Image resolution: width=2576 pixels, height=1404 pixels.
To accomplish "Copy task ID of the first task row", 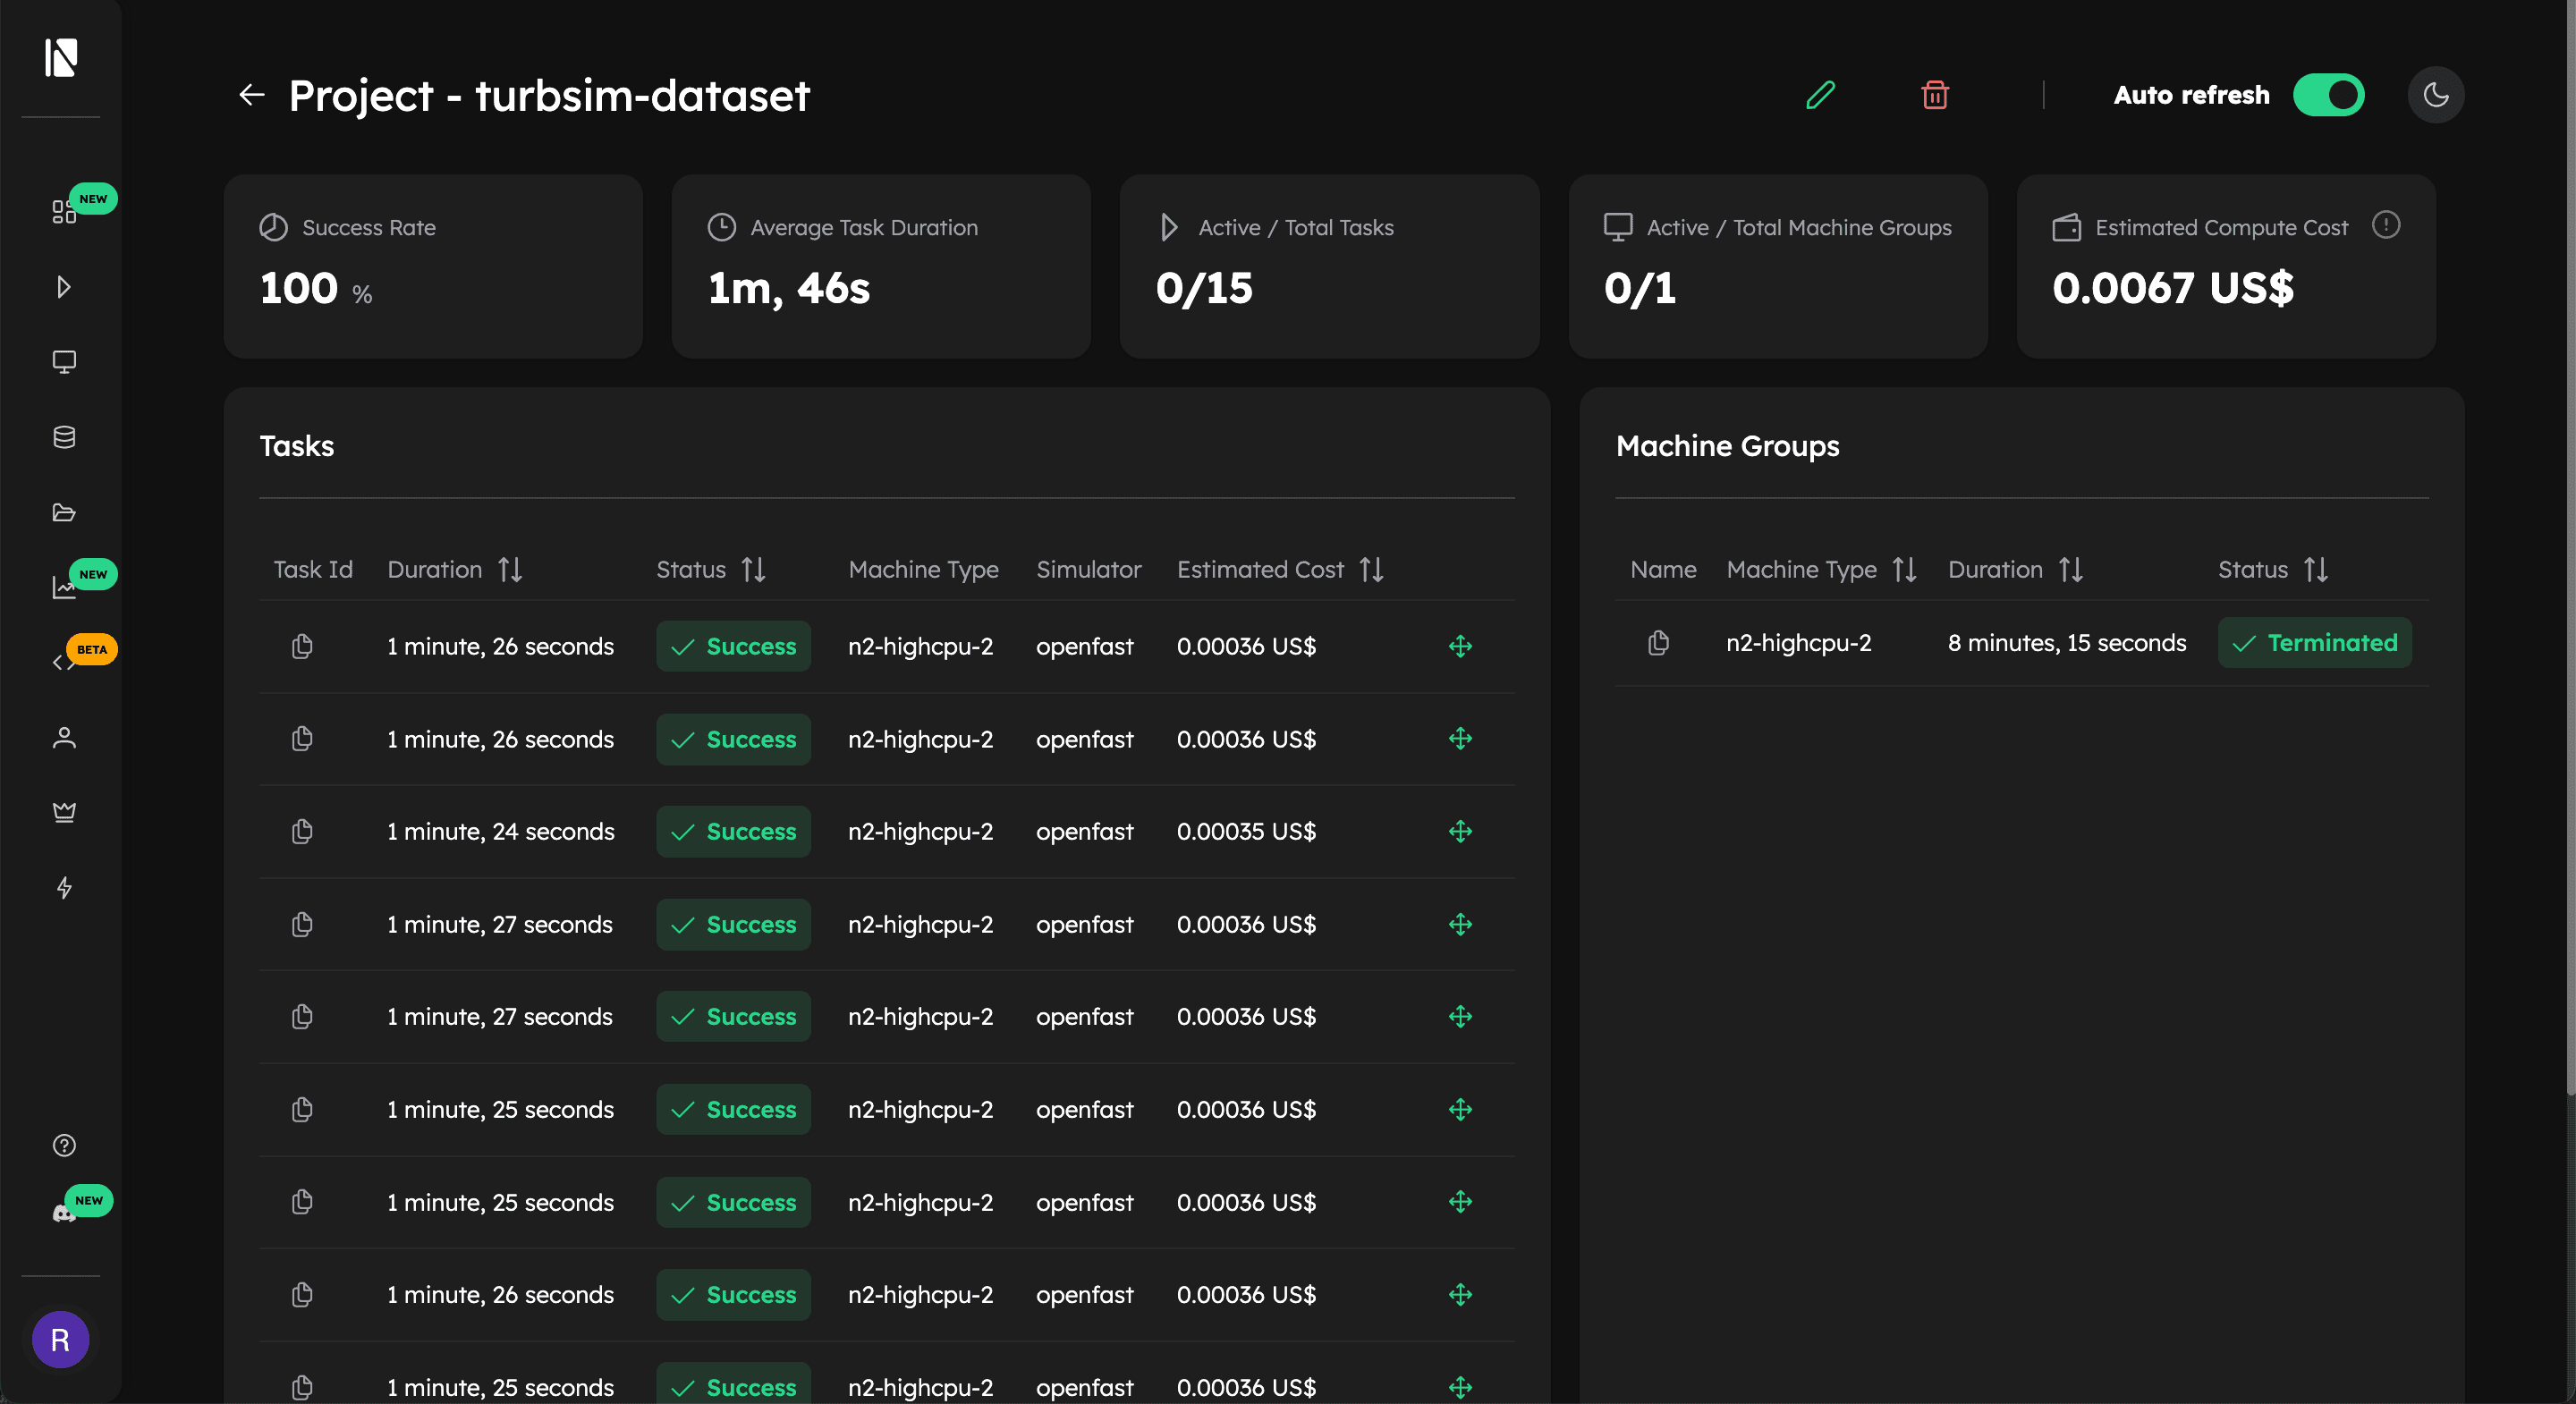I will pyautogui.click(x=302, y=646).
